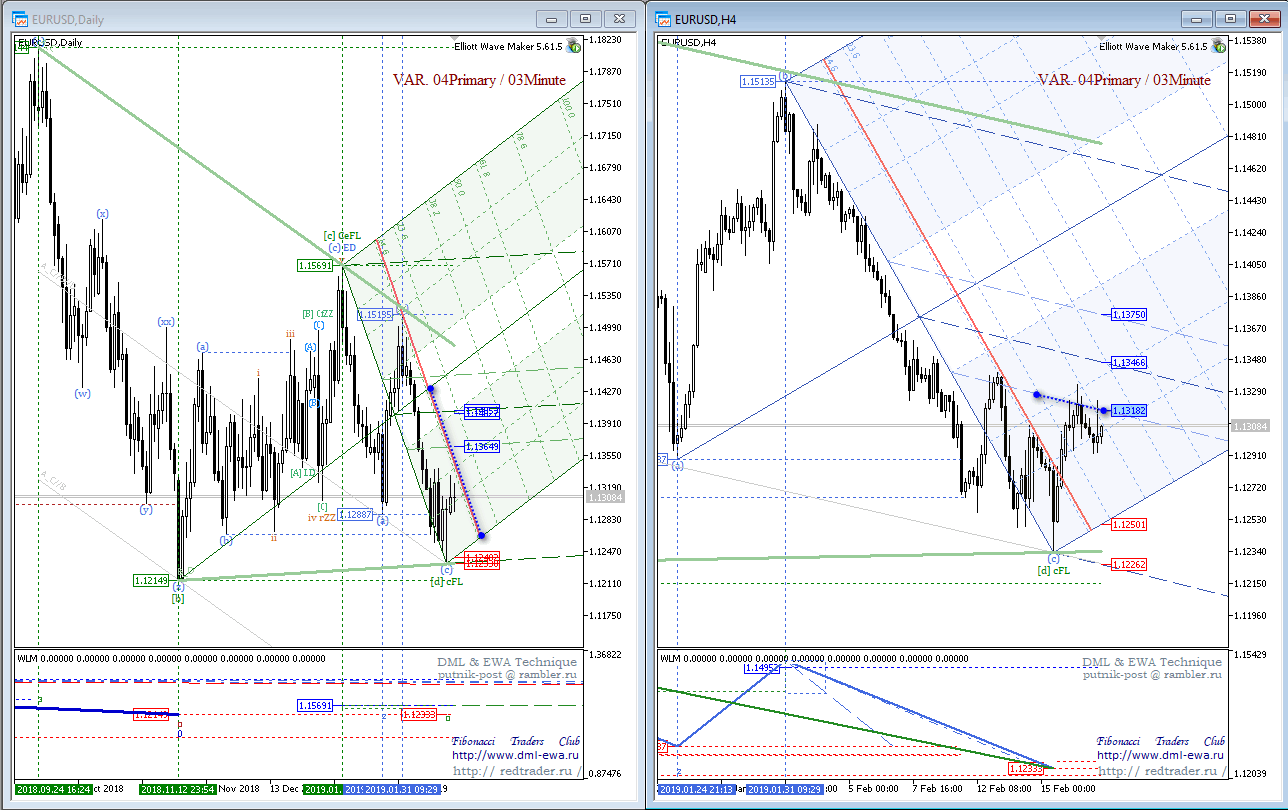The width and height of the screenshot is (1288, 810).
Task: Select the lower blue anchor dot on Daily red trendline
Action: pyautogui.click(x=482, y=535)
